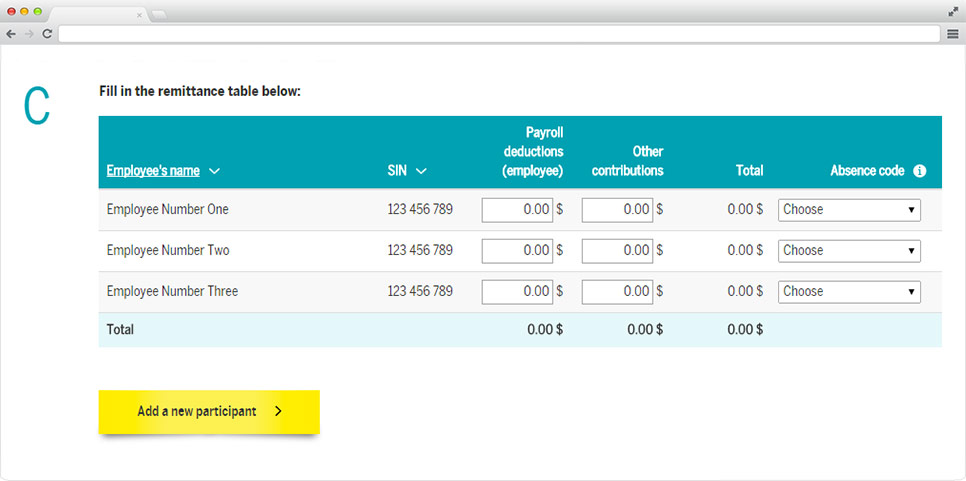This screenshot has width=966, height=481.
Task: Click row total 0.00 $ for Employee Number Three
Action: tap(745, 291)
